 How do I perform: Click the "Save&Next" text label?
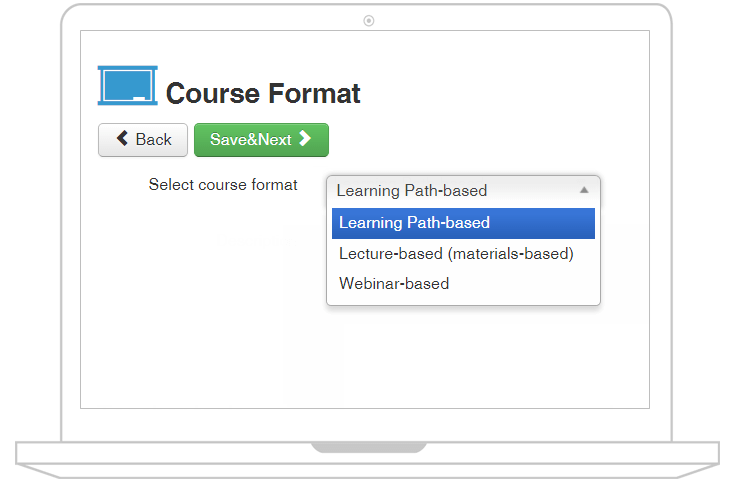point(250,140)
